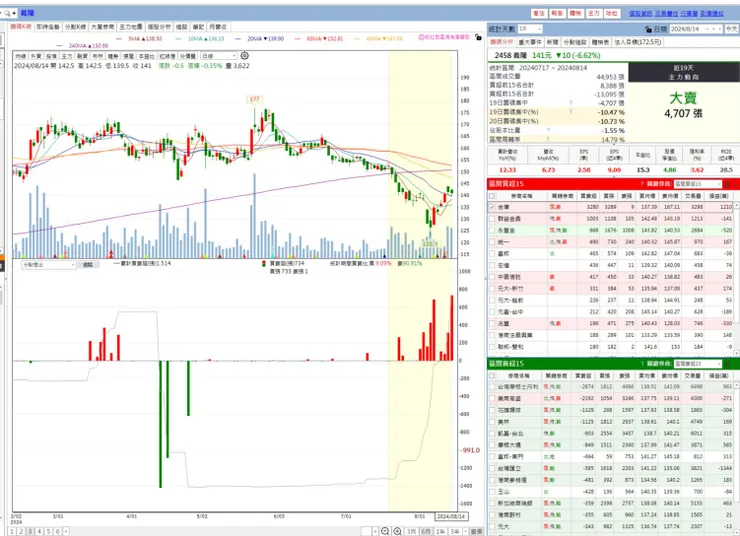Click the 5MA red line legend swatch
Image resolution: width=740 pixels, height=536 pixels.
pos(119,39)
